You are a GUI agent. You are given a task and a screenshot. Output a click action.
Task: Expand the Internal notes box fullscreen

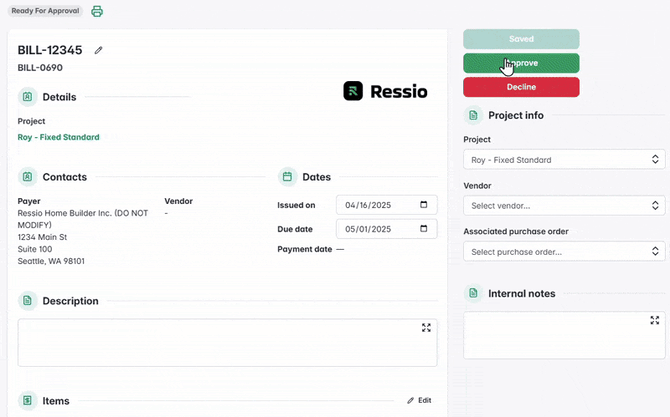click(655, 321)
